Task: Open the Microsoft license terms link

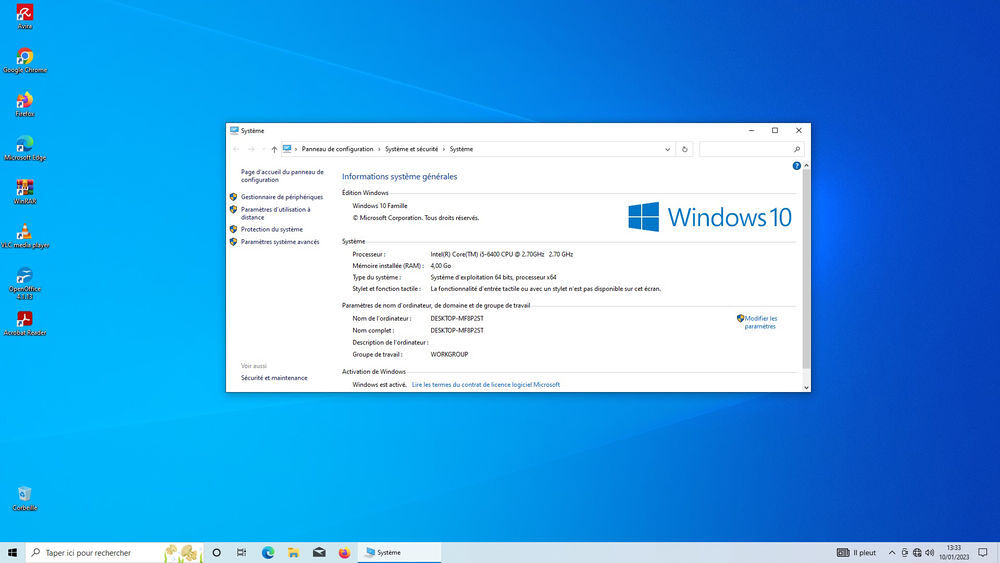Action: pyautogui.click(x=486, y=384)
